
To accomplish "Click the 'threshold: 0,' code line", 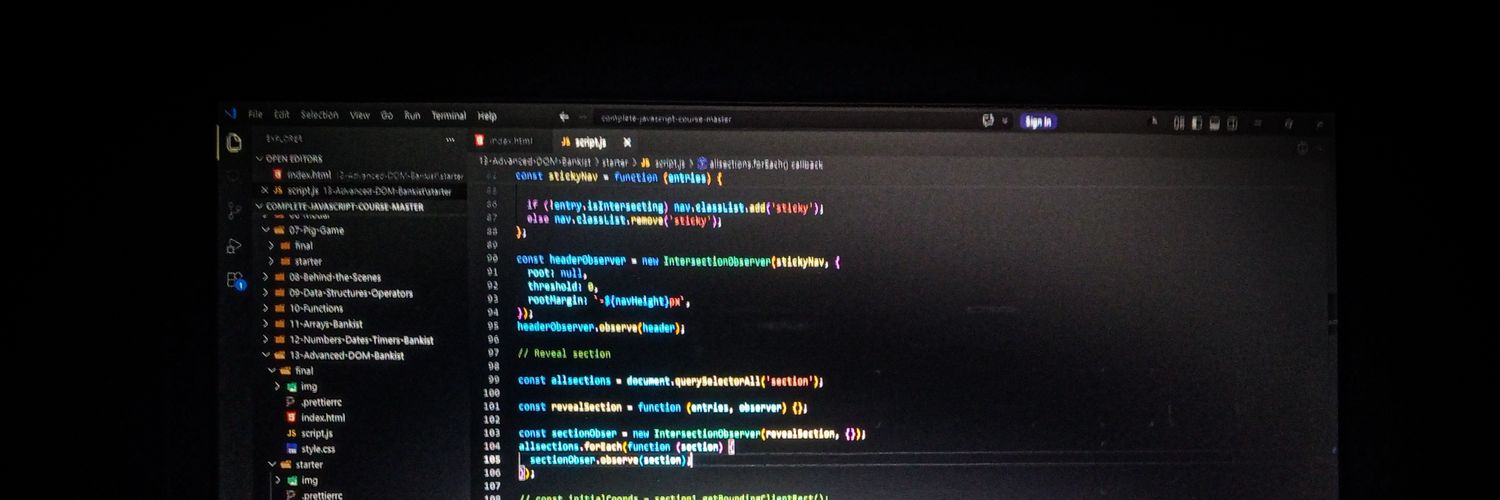I will point(562,286).
